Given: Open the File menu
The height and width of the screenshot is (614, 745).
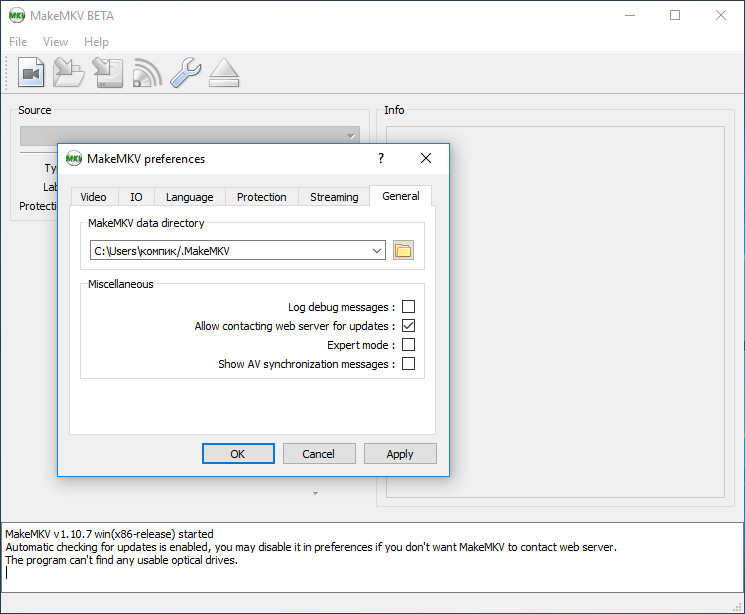Looking at the screenshot, I should coord(18,42).
